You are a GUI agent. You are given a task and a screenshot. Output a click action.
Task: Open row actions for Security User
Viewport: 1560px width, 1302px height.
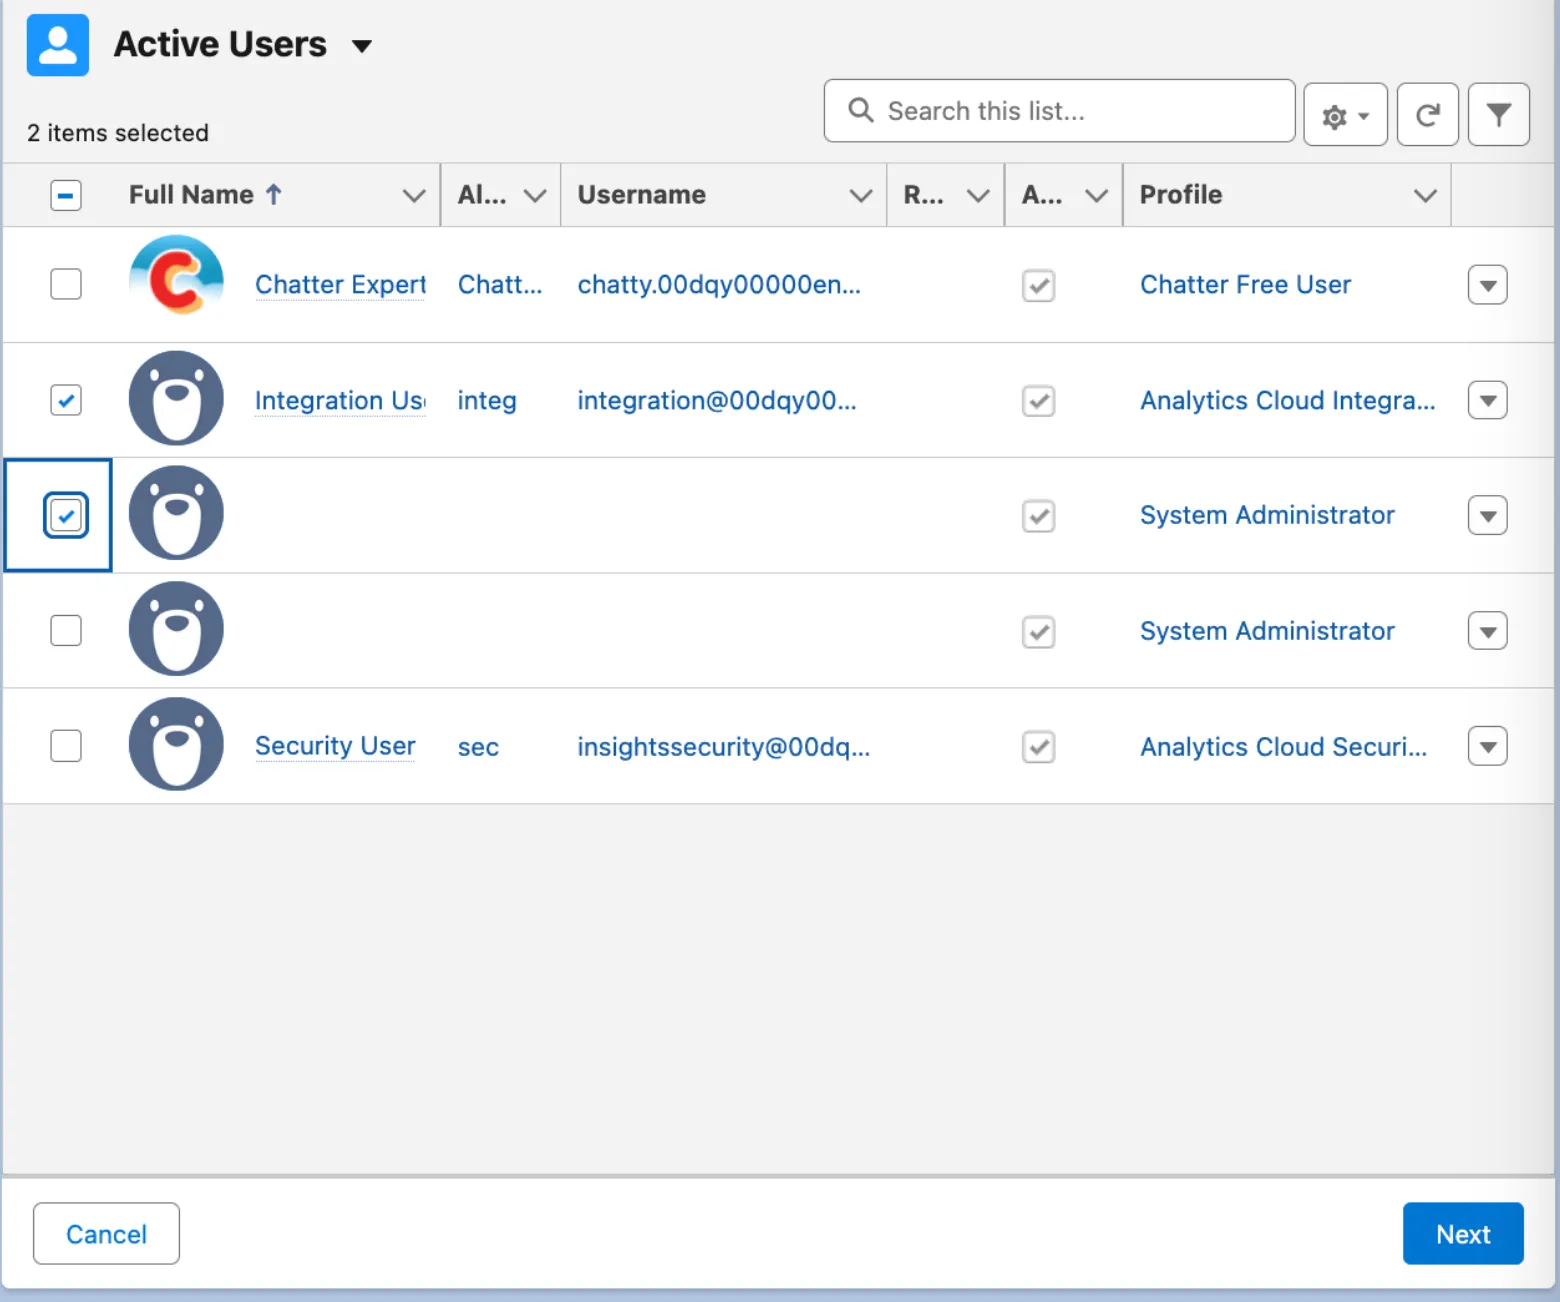tap(1487, 746)
